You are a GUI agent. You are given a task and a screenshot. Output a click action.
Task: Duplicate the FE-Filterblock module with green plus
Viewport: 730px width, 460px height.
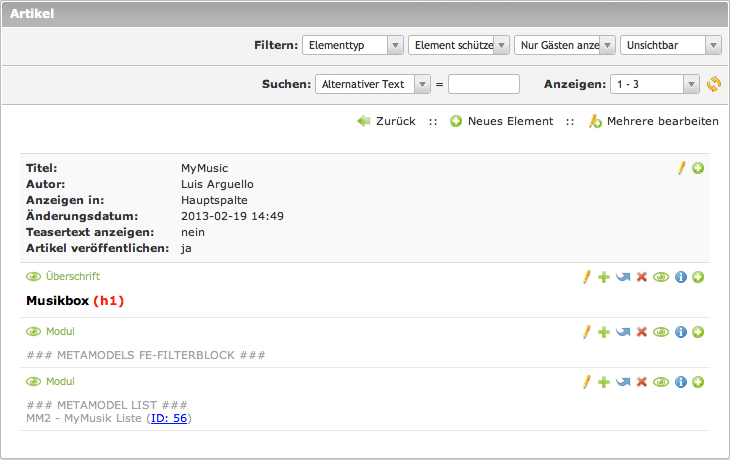pos(604,332)
